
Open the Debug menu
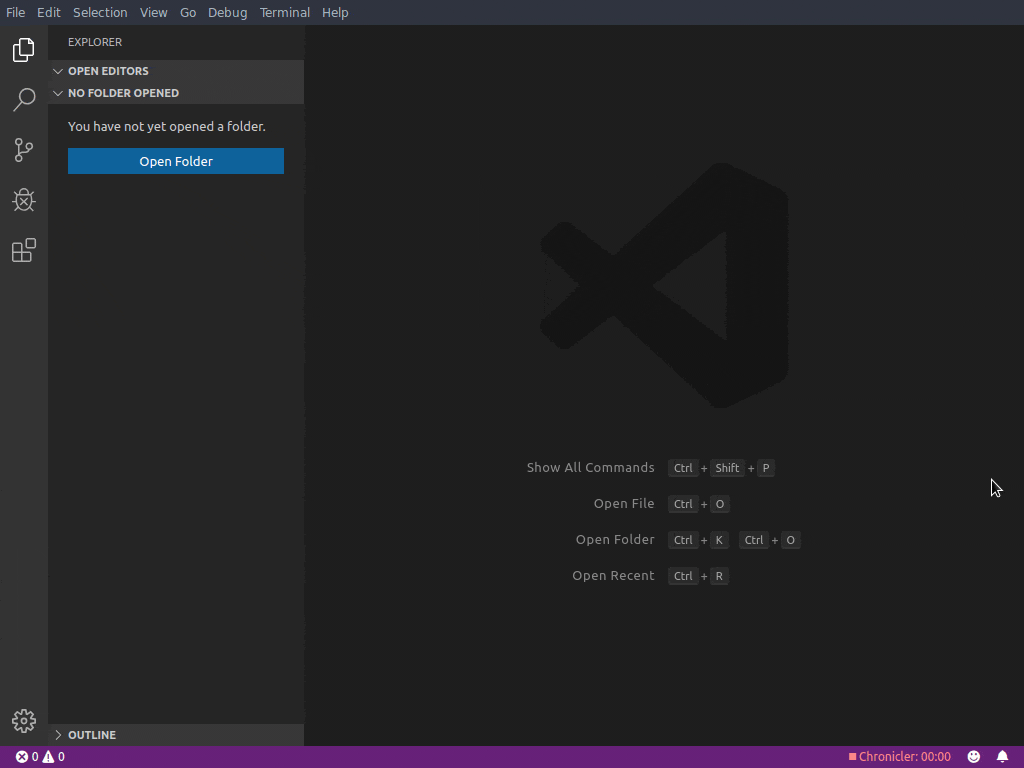(227, 12)
